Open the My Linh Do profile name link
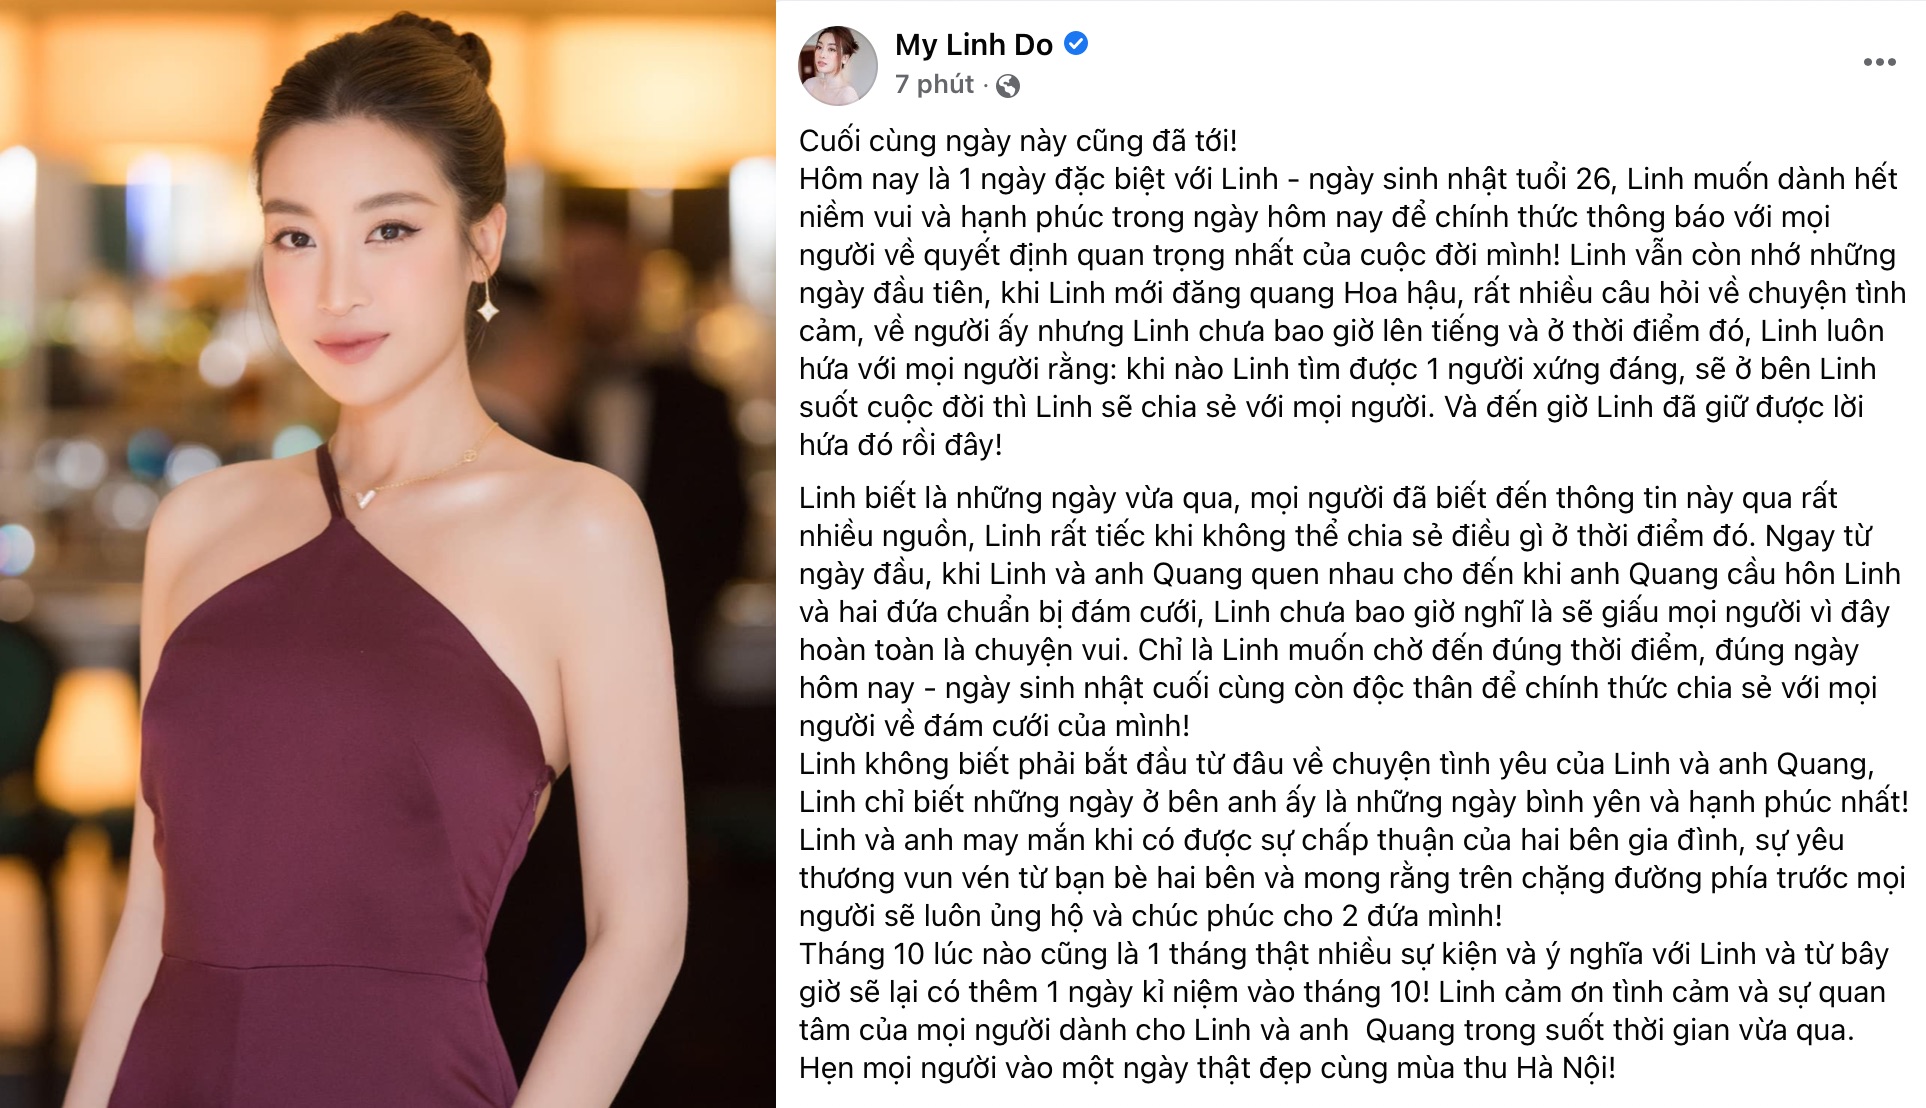Image resolution: width=1926 pixels, height=1108 pixels. coord(973,45)
